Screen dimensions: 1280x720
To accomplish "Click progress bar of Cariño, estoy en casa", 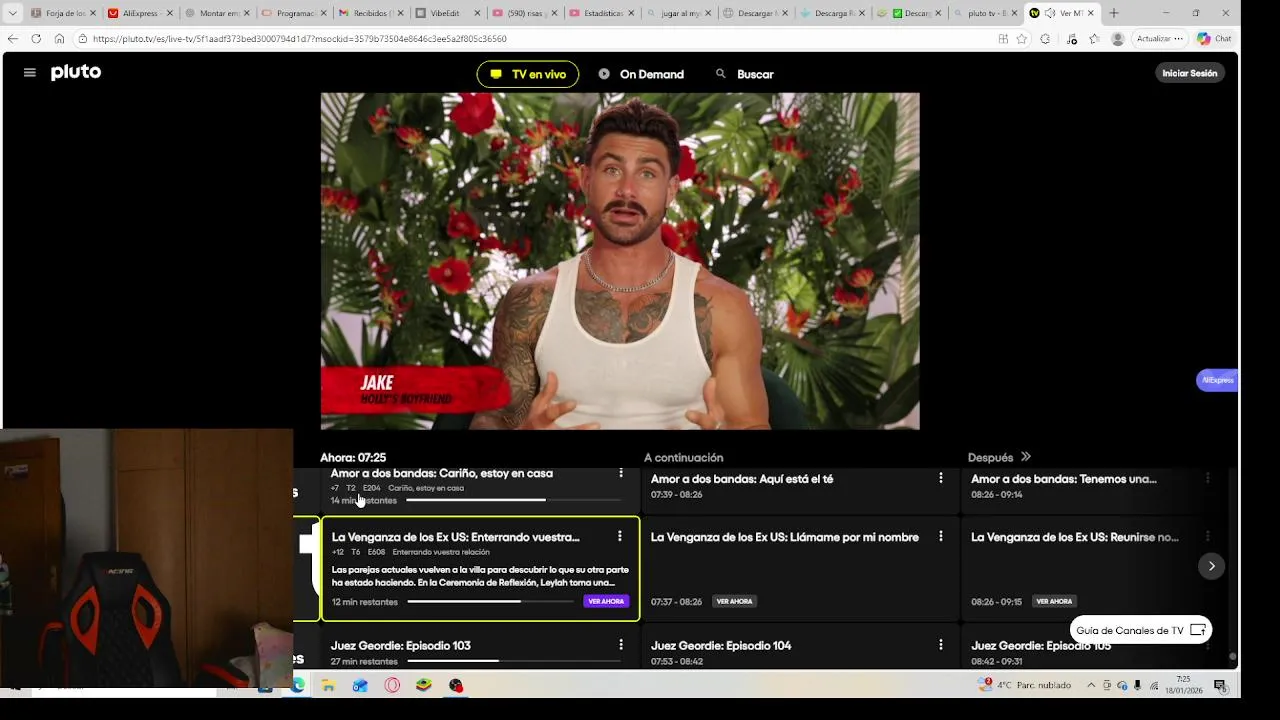I will pos(512,500).
